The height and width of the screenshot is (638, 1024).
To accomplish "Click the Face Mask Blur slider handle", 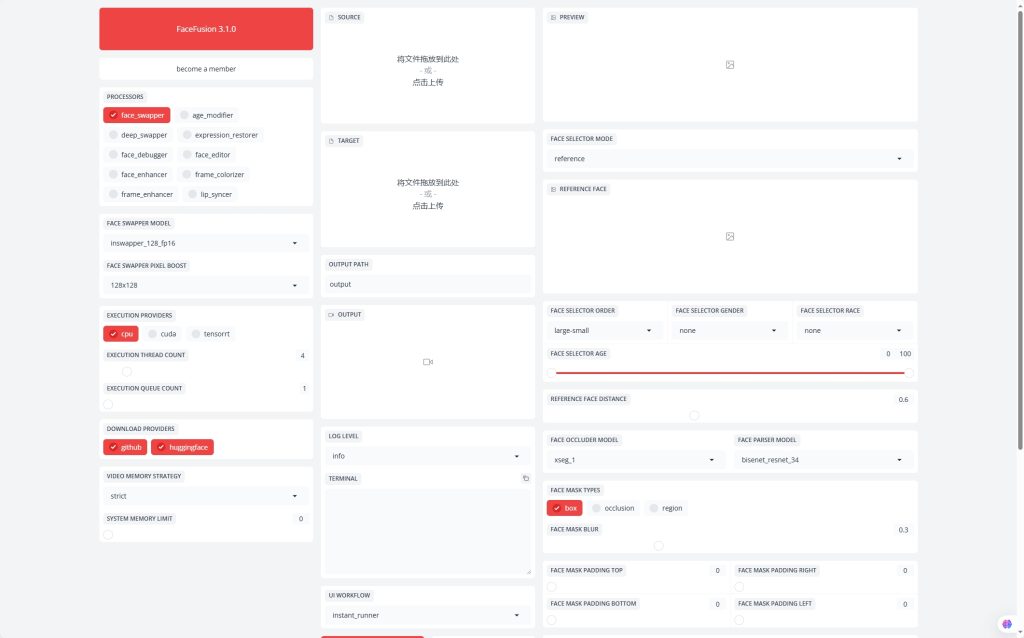I will (x=658, y=546).
